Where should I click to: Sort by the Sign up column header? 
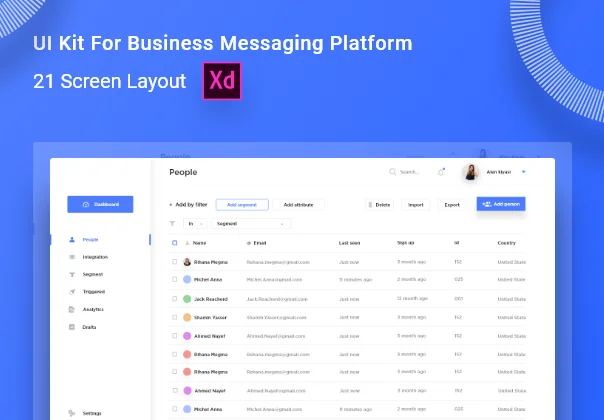pos(406,243)
